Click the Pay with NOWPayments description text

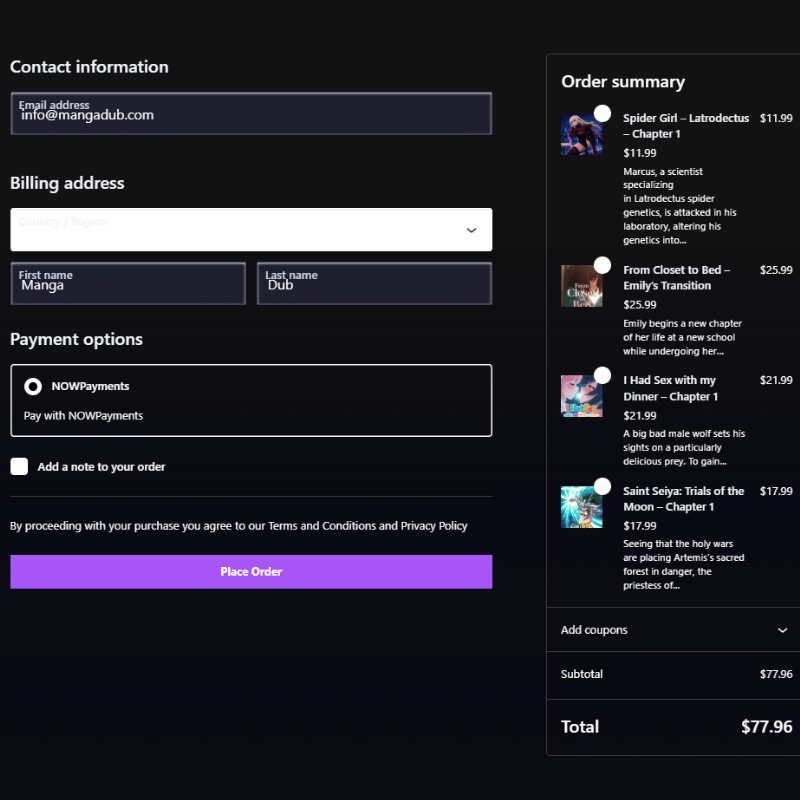click(83, 416)
